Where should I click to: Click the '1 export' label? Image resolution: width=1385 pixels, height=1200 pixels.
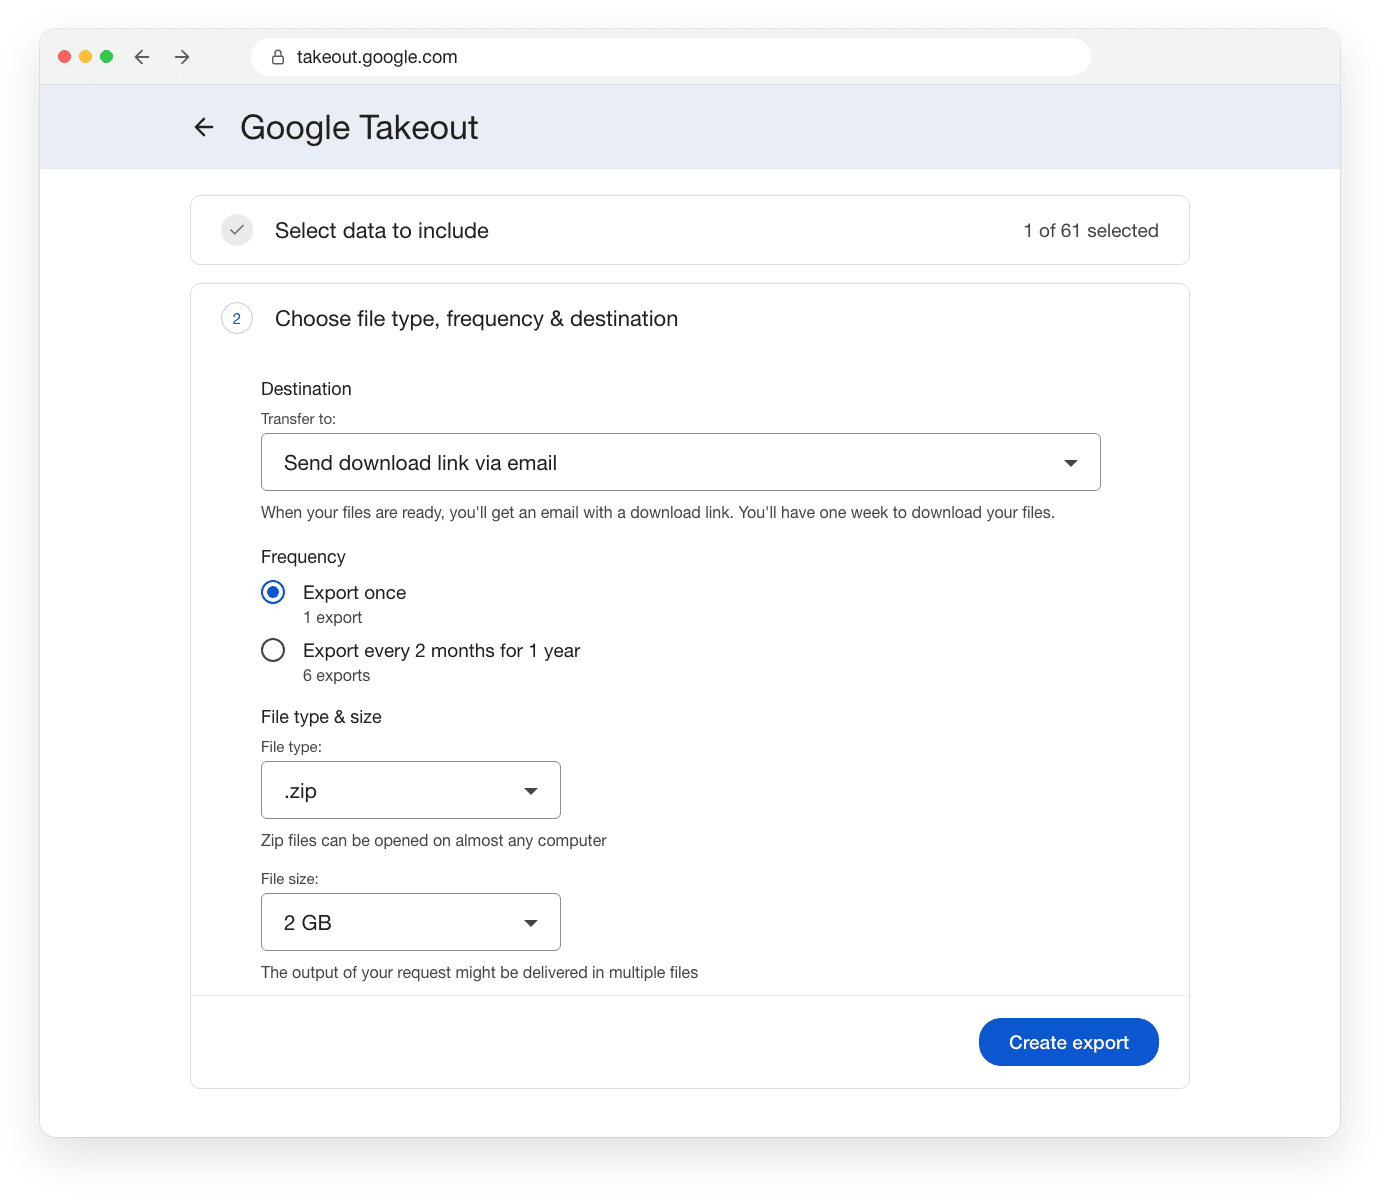(x=332, y=618)
